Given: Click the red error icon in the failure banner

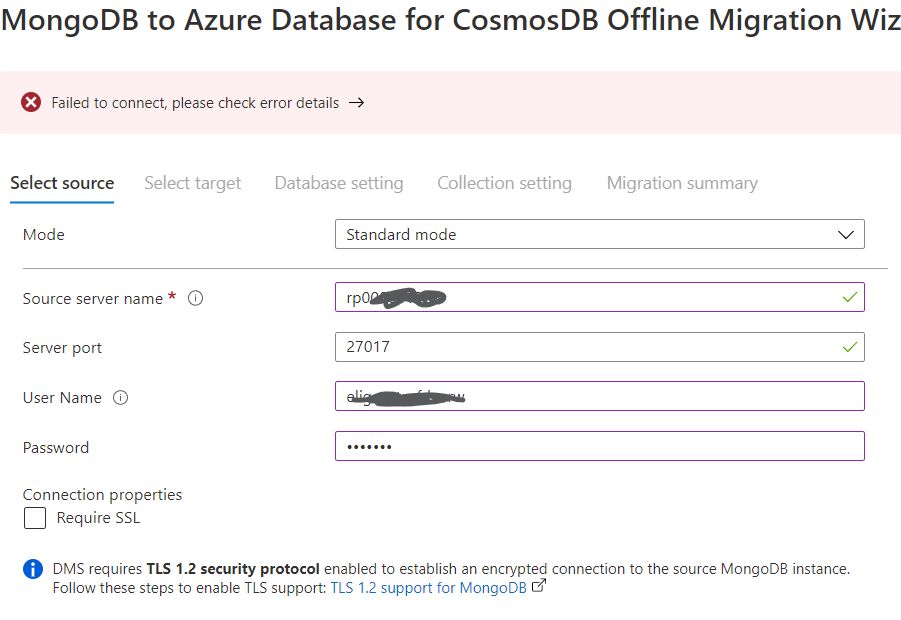Looking at the screenshot, I should (30, 101).
